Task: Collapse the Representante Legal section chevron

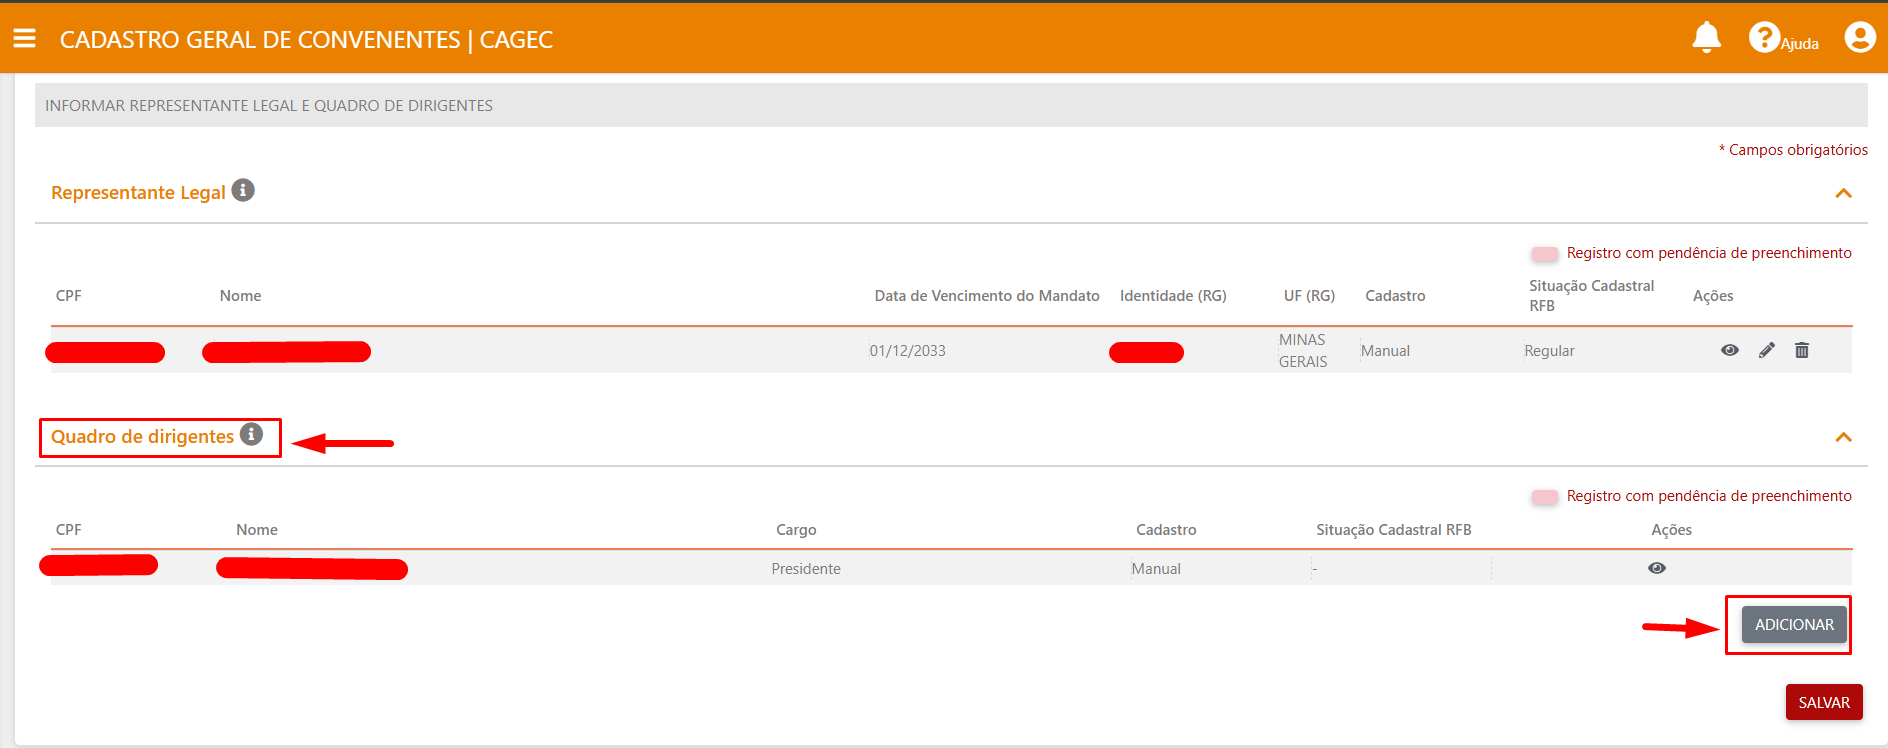Action: pyautogui.click(x=1843, y=193)
